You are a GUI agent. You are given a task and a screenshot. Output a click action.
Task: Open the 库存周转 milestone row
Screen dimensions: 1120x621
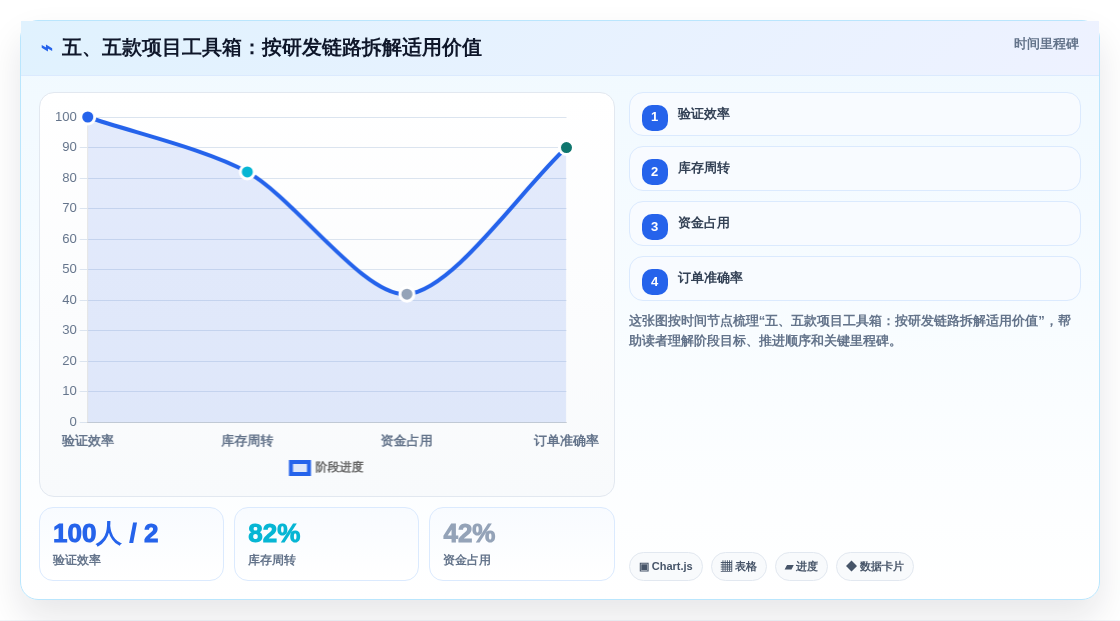854,169
